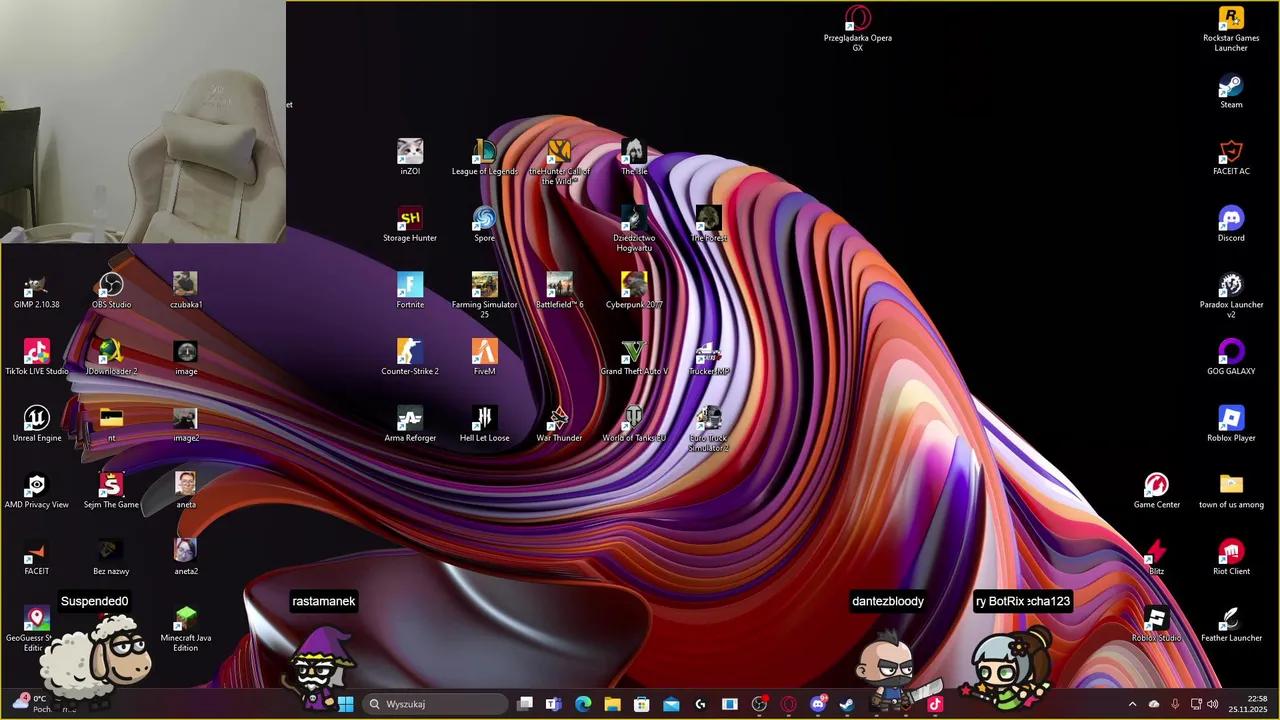Open the Windows Start menu
This screenshot has width=1280, height=720.
(x=345, y=704)
